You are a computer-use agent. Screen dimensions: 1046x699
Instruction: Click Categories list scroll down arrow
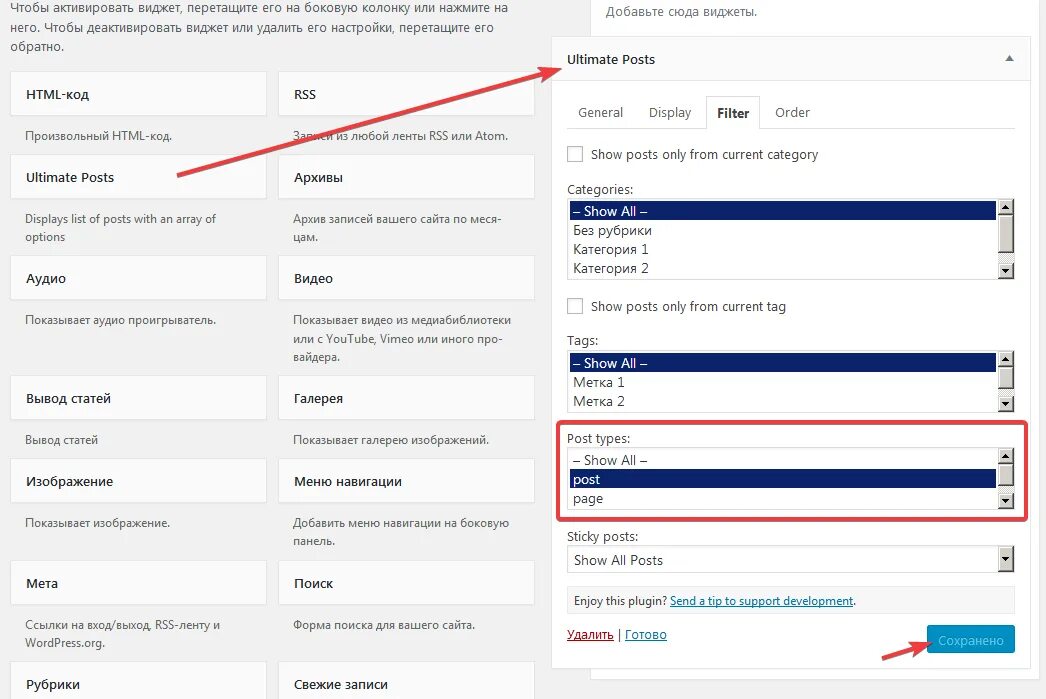coord(1005,270)
